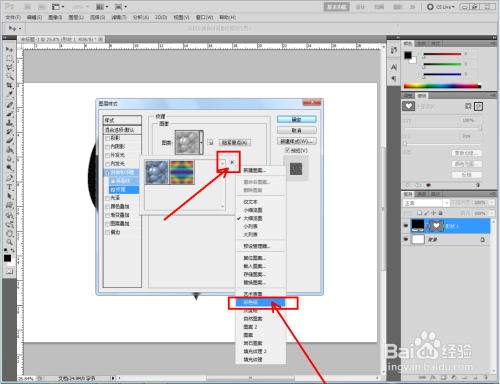The image size is (500, 384).
Task: Click the 确定 (OK) button
Action: point(296,119)
